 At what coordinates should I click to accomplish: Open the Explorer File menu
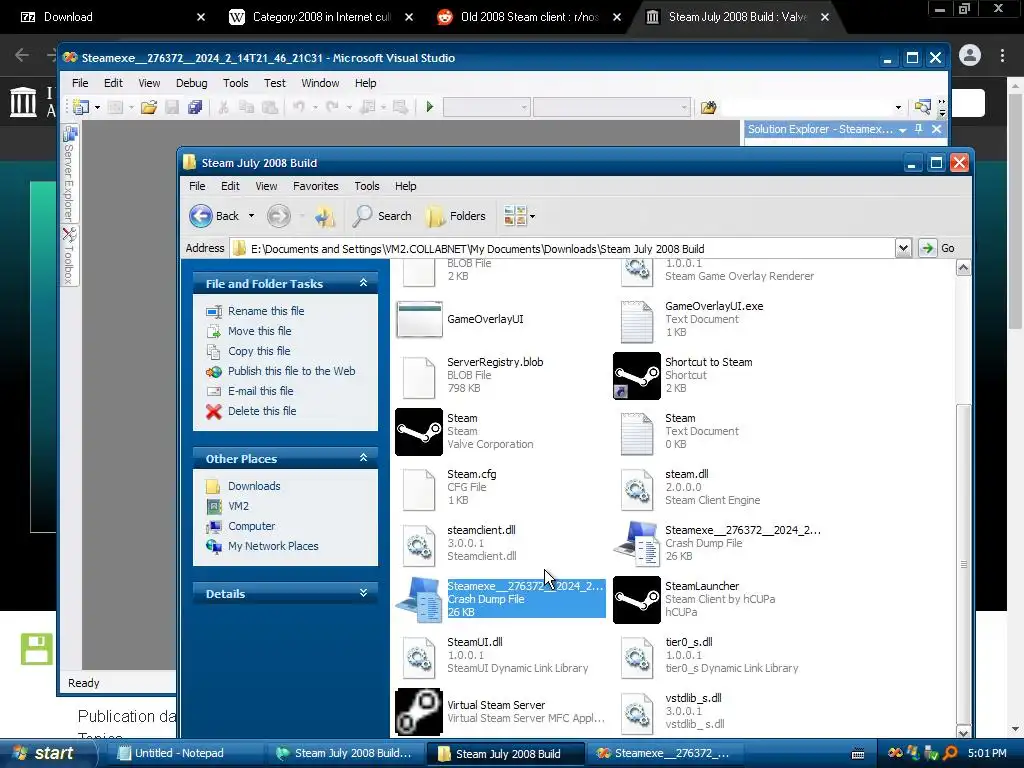pyautogui.click(x=197, y=186)
